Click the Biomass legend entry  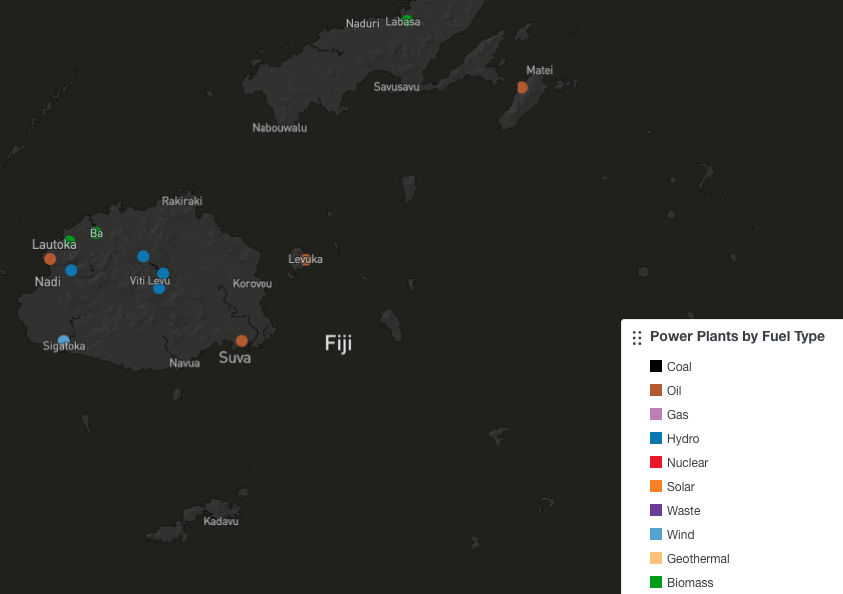[690, 583]
